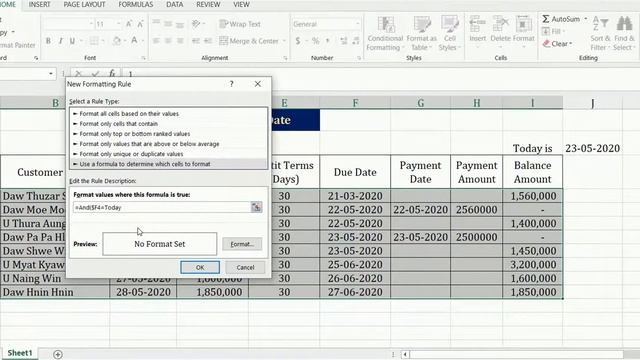The image size is (640, 360).
Task: Click the horizontal scrollbar left arrow
Action: coord(405,354)
